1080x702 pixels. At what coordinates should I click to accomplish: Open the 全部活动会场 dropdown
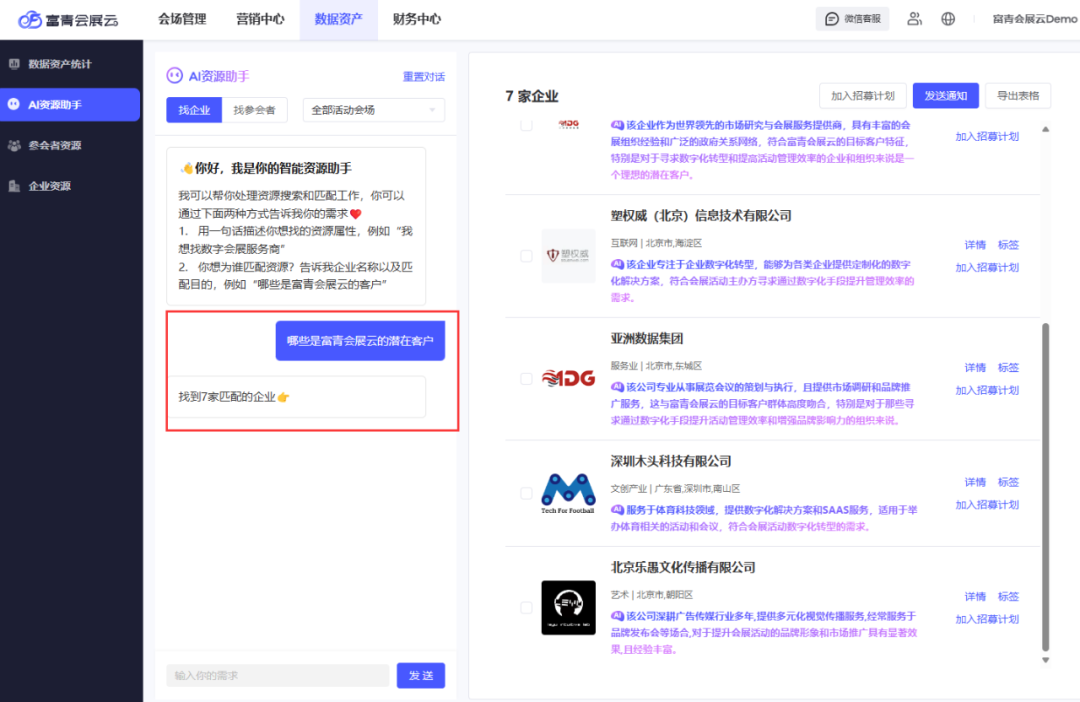374,110
